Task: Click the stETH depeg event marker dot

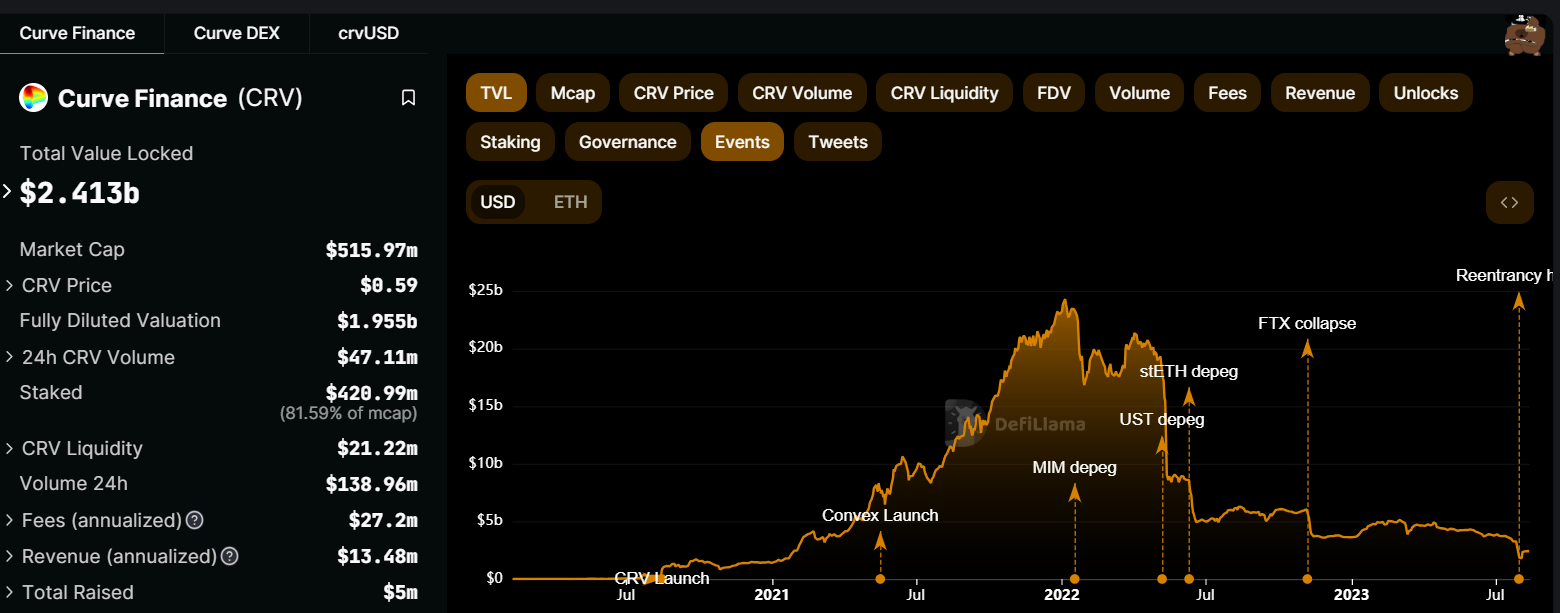Action: [x=1189, y=579]
